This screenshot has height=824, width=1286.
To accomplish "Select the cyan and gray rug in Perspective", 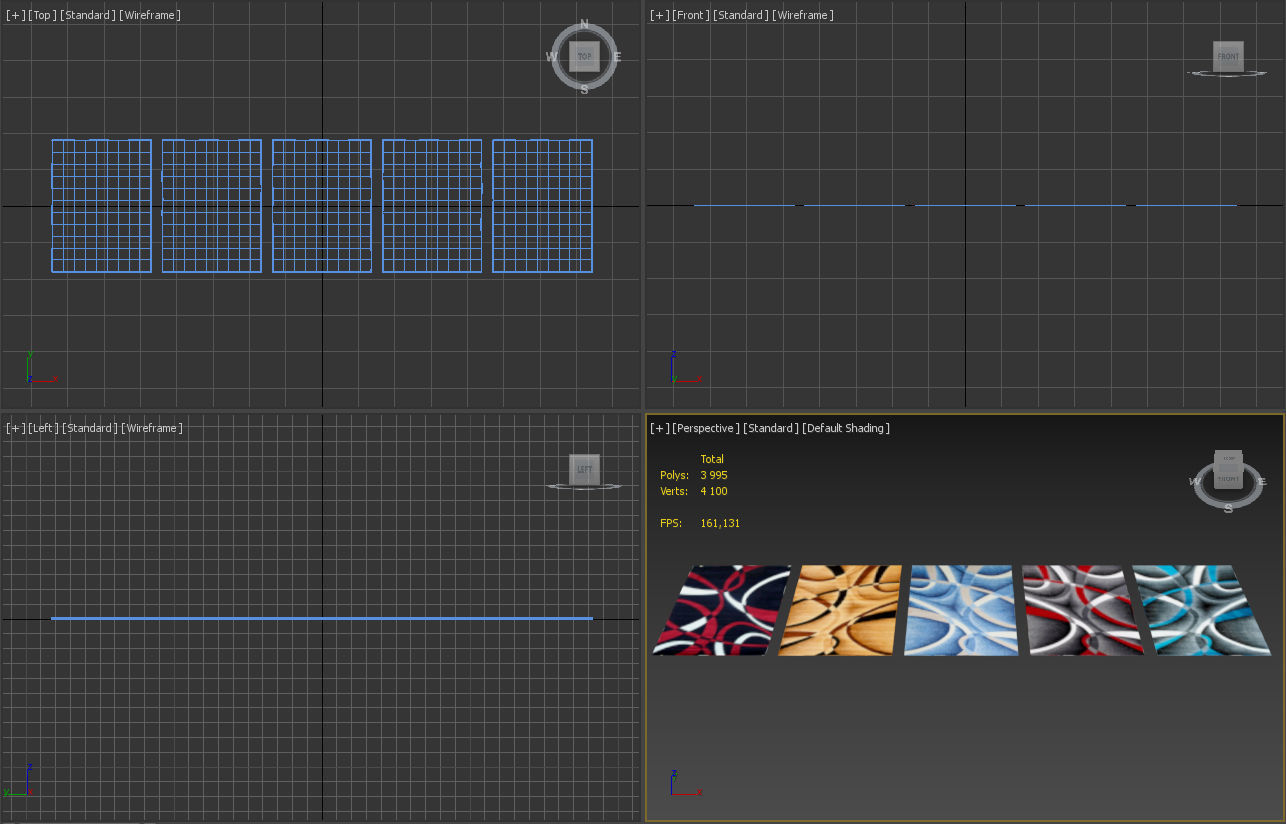I will tap(1203, 610).
